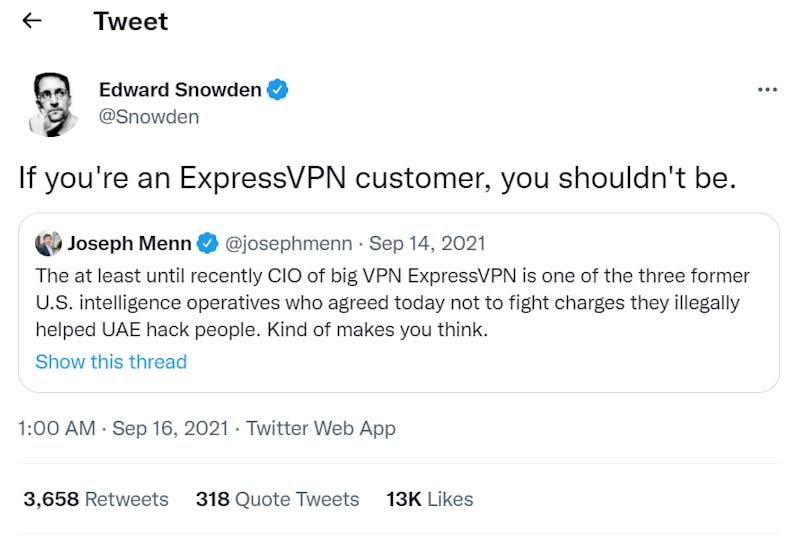Open Edward Snowden's profile picture
This screenshot has height=542, width=800.
54,104
